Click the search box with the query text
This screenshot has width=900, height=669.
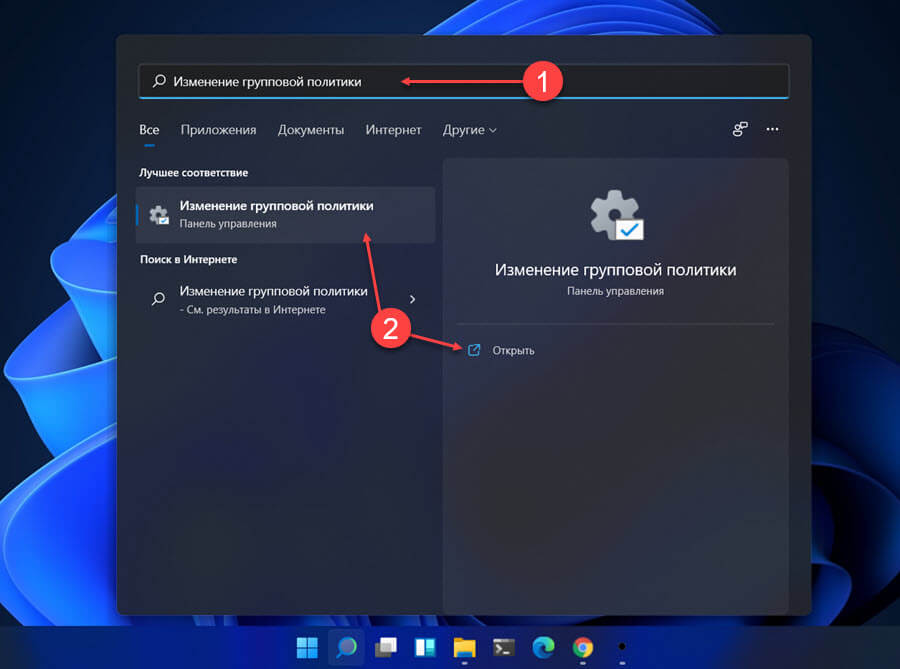coord(464,81)
